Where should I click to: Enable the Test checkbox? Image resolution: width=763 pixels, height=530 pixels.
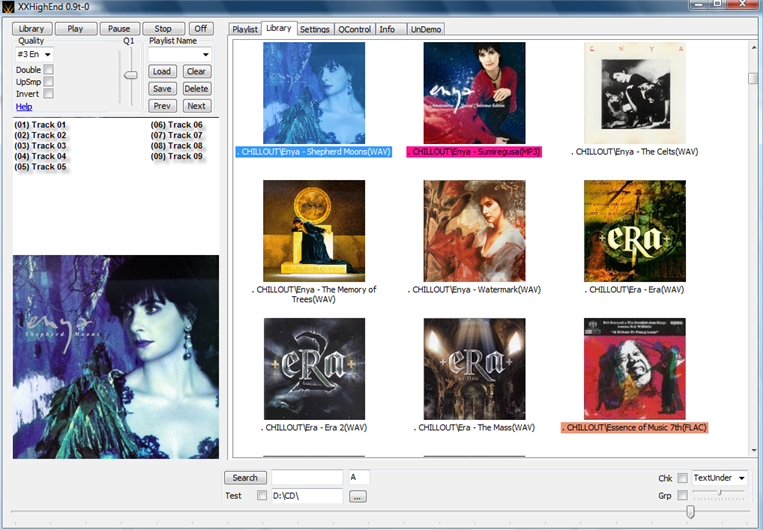[x=262, y=495]
